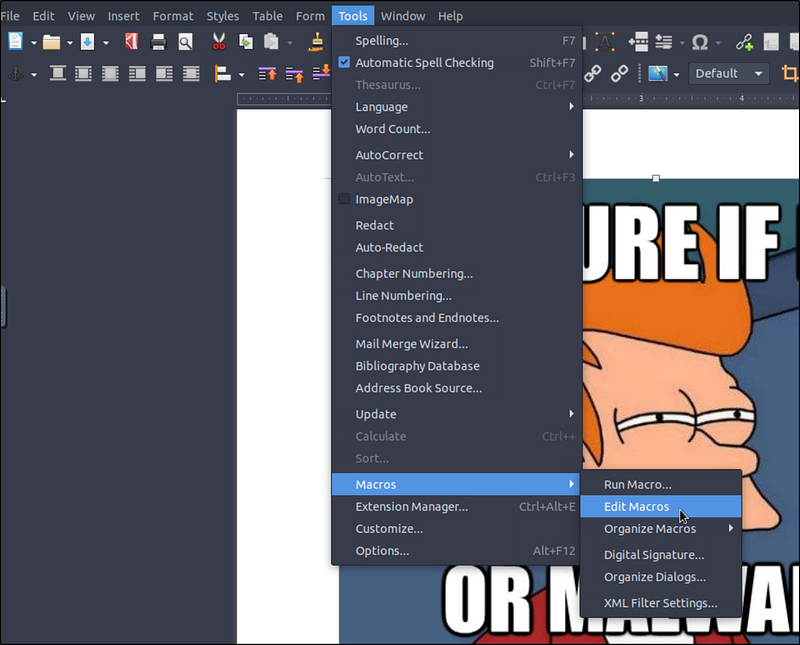The height and width of the screenshot is (645, 800).
Task: Expand the Organize Macros submenu
Action: pyautogui.click(x=660, y=529)
